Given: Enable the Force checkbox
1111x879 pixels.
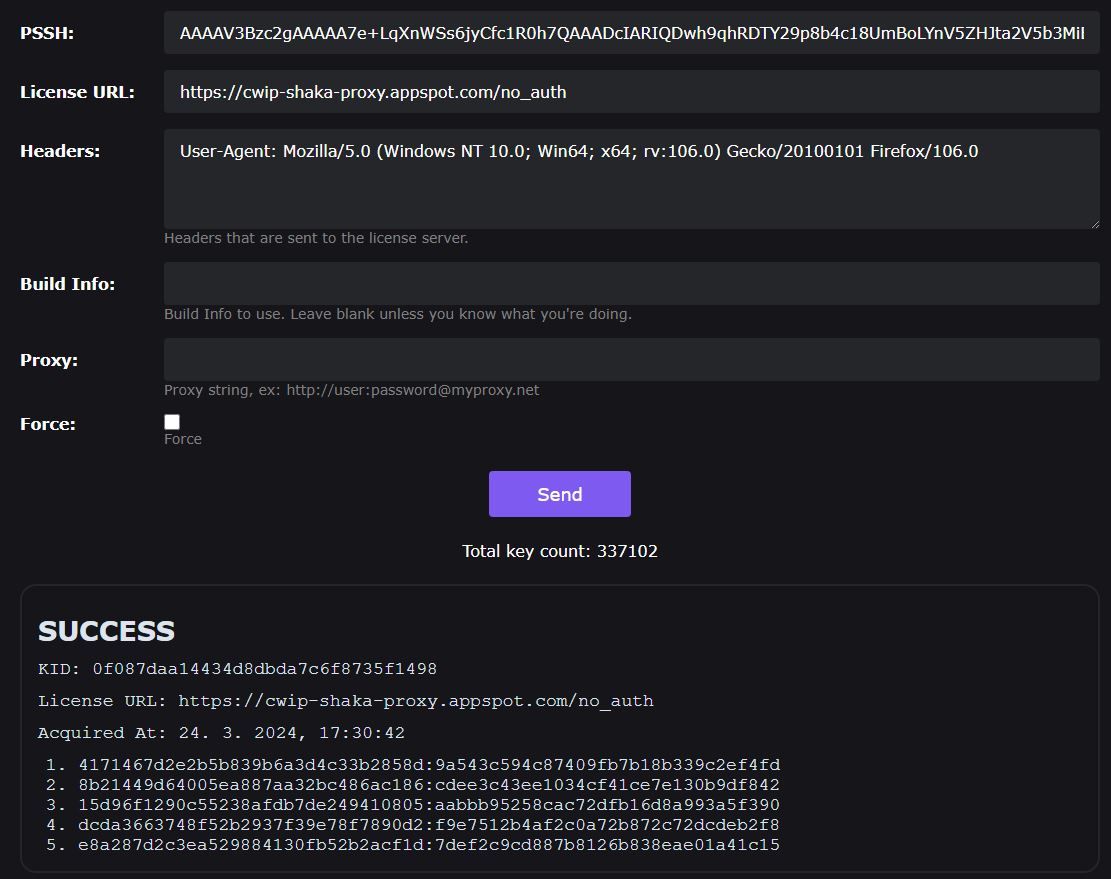Looking at the screenshot, I should [x=172, y=422].
